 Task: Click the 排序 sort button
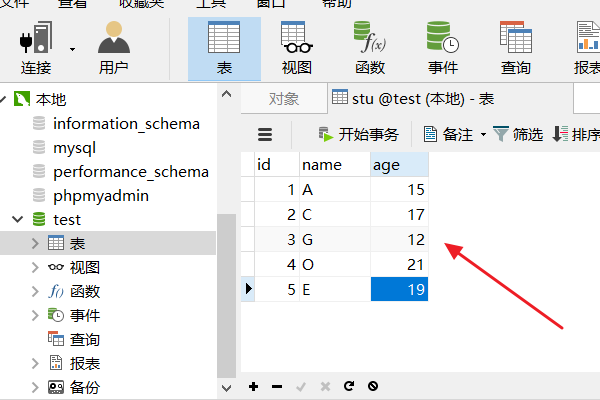tap(576, 134)
